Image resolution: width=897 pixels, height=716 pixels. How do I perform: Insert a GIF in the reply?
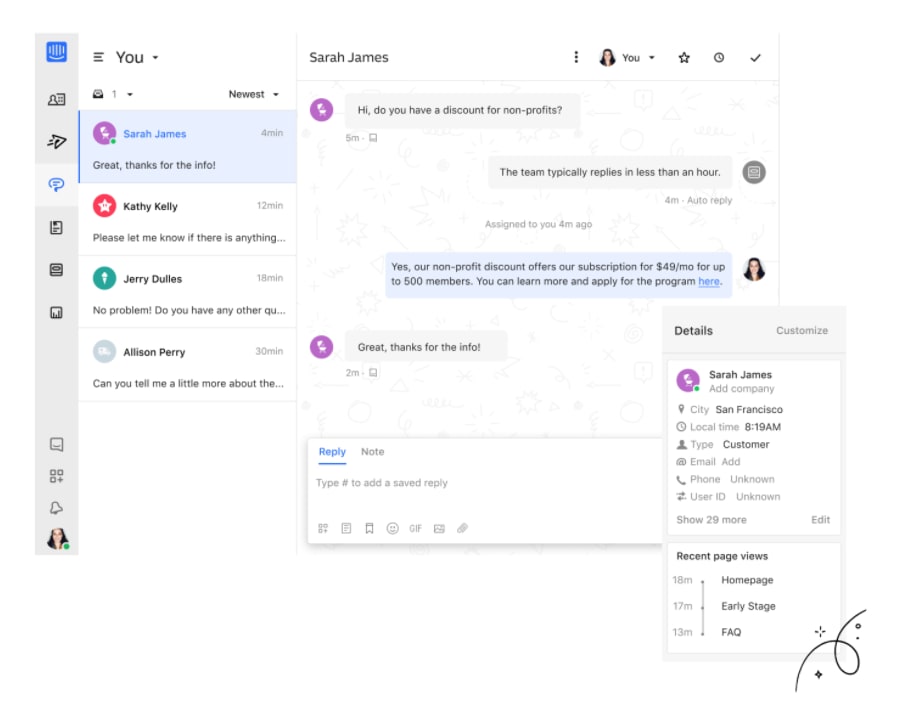pos(415,528)
